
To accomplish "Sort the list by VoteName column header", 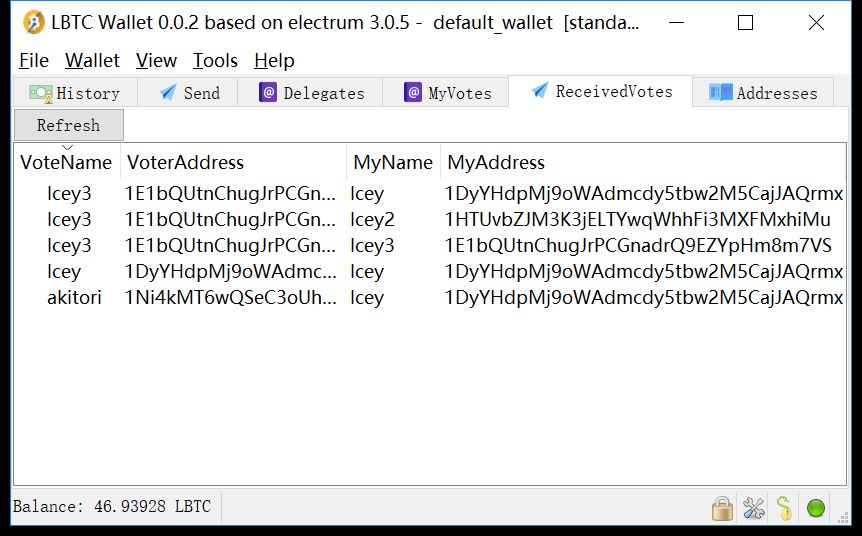I will pos(66,162).
